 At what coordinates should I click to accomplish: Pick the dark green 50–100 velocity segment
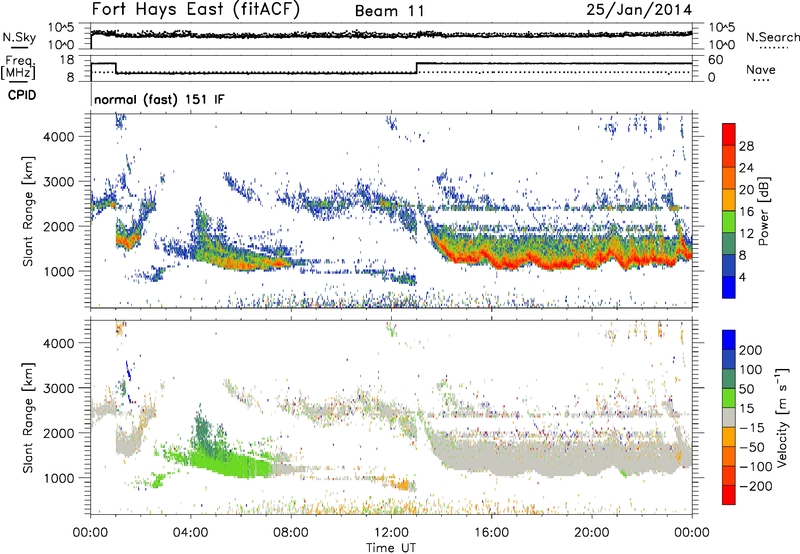[729, 379]
